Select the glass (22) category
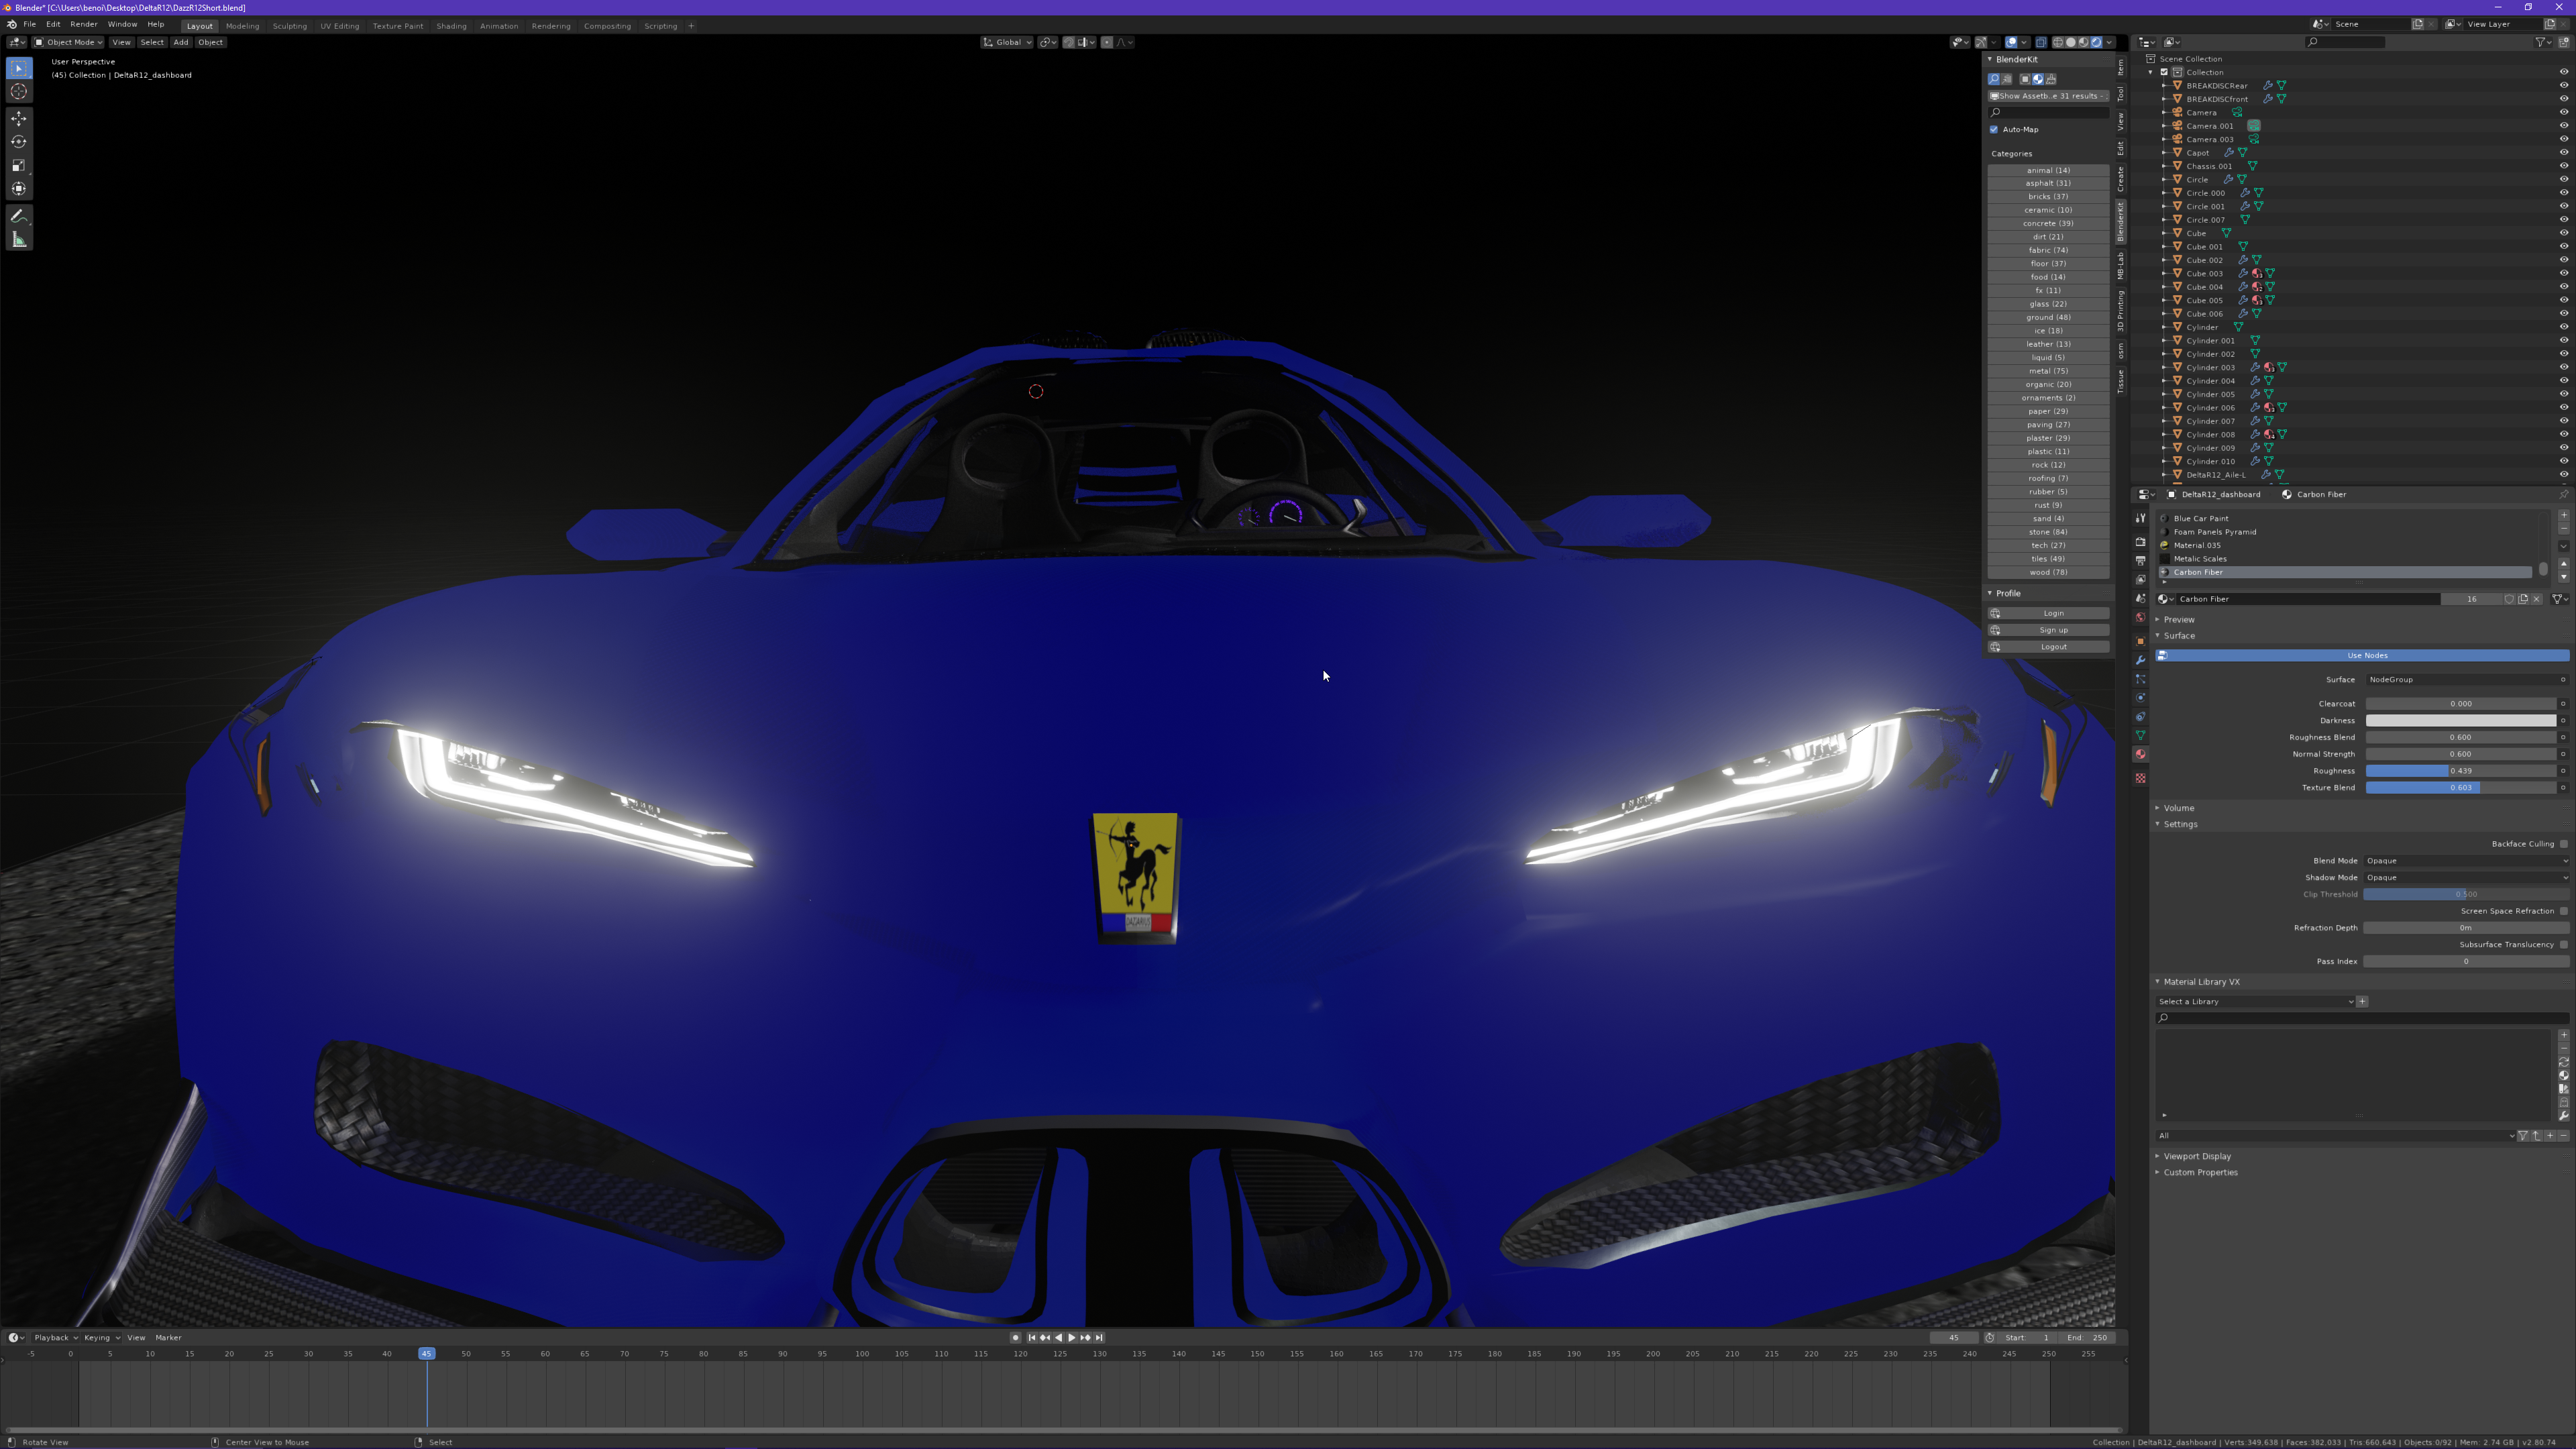This screenshot has height=1449, width=2576. point(2048,304)
